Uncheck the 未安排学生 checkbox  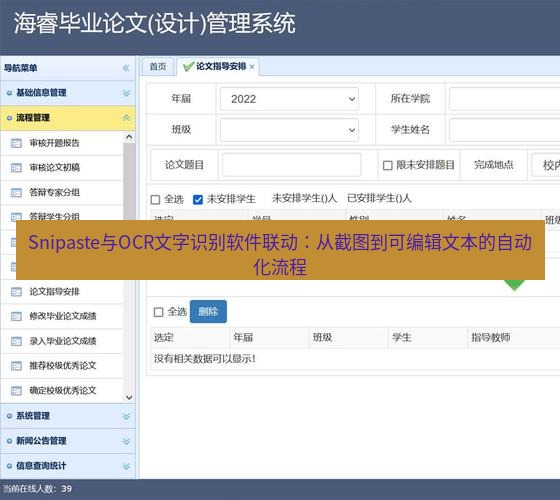pyautogui.click(x=198, y=199)
